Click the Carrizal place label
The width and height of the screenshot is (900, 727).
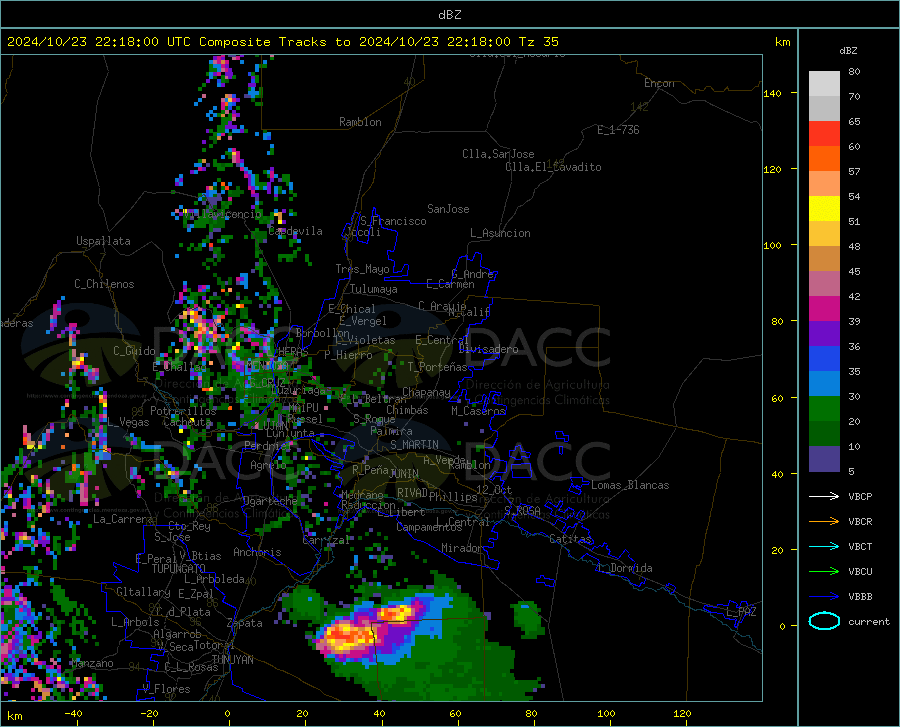click(325, 540)
